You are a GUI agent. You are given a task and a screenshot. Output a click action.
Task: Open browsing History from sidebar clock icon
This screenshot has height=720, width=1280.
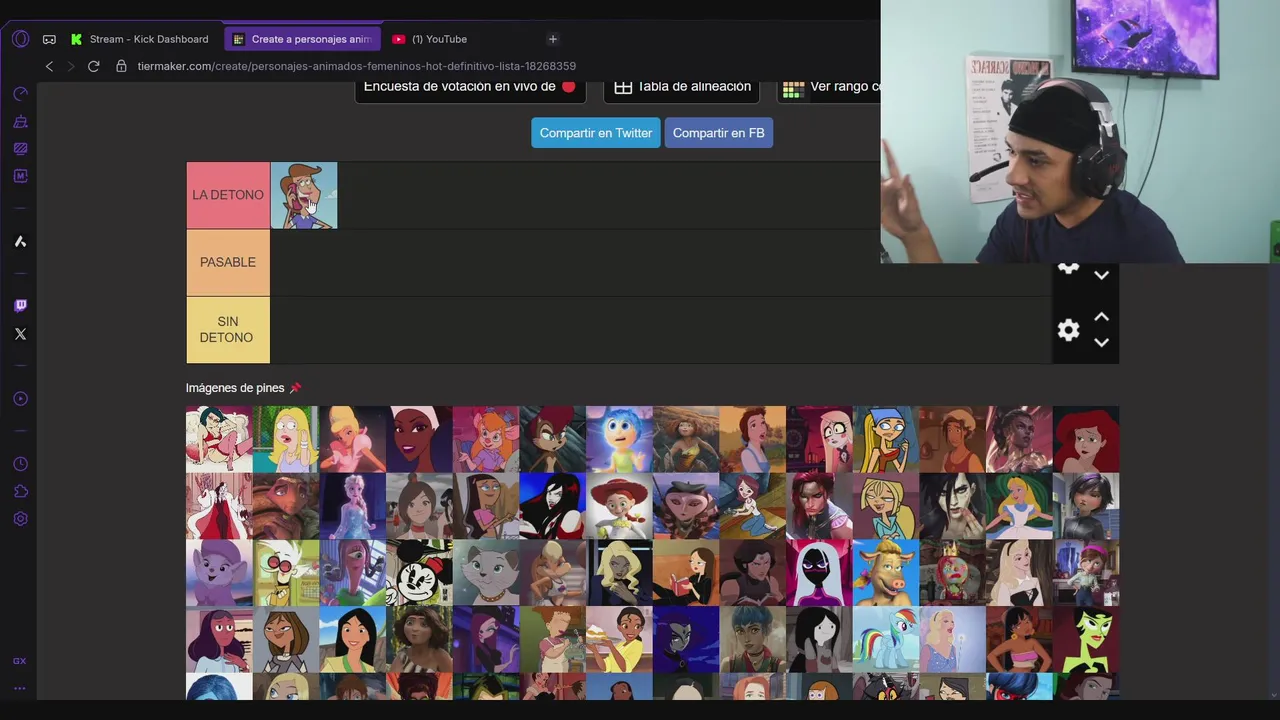click(x=20, y=464)
